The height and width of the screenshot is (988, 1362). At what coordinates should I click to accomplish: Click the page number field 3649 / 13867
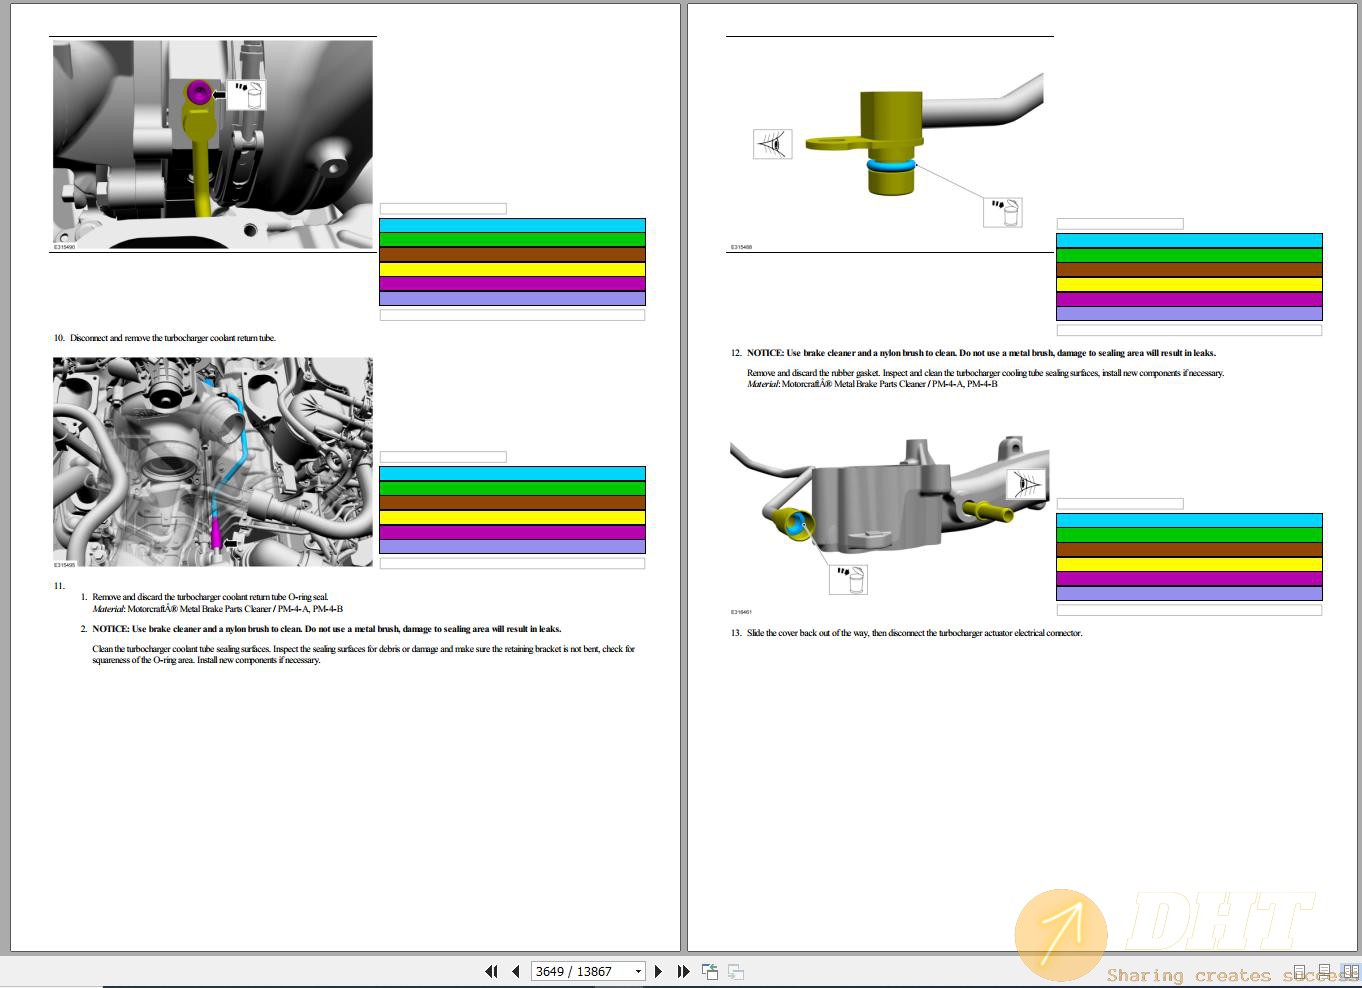[581, 971]
